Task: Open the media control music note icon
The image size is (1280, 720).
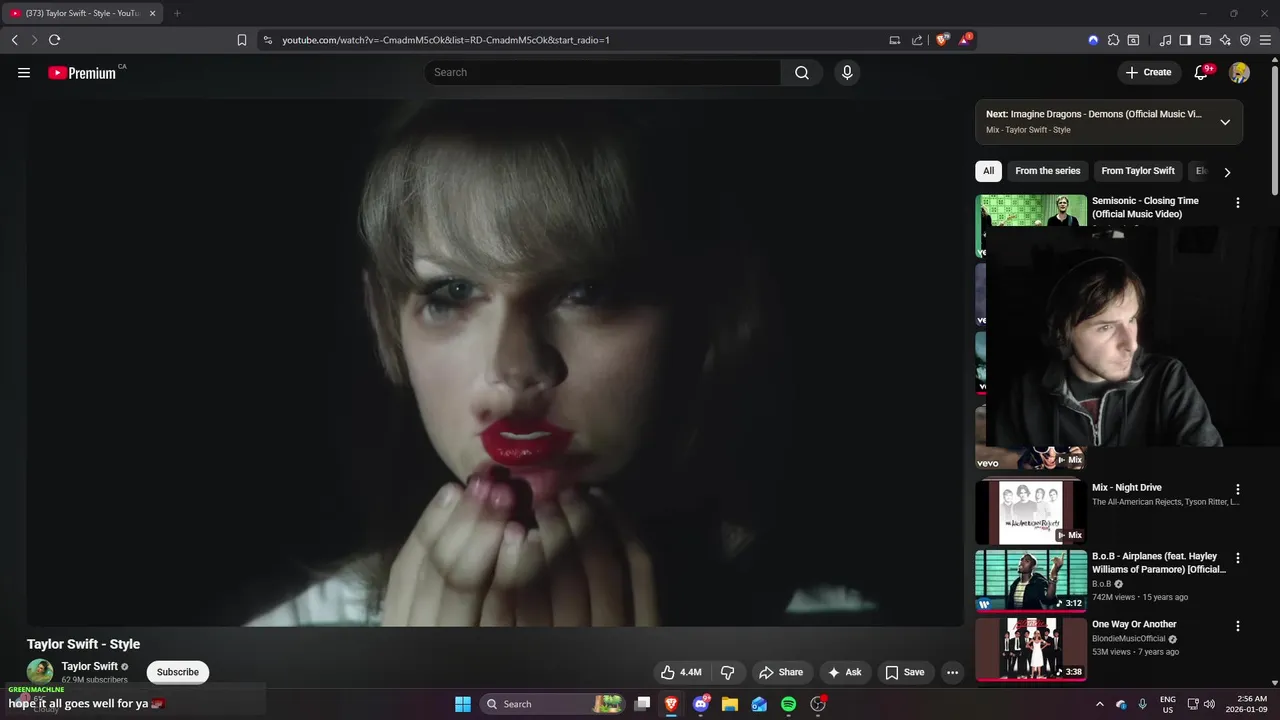Action: (1165, 40)
